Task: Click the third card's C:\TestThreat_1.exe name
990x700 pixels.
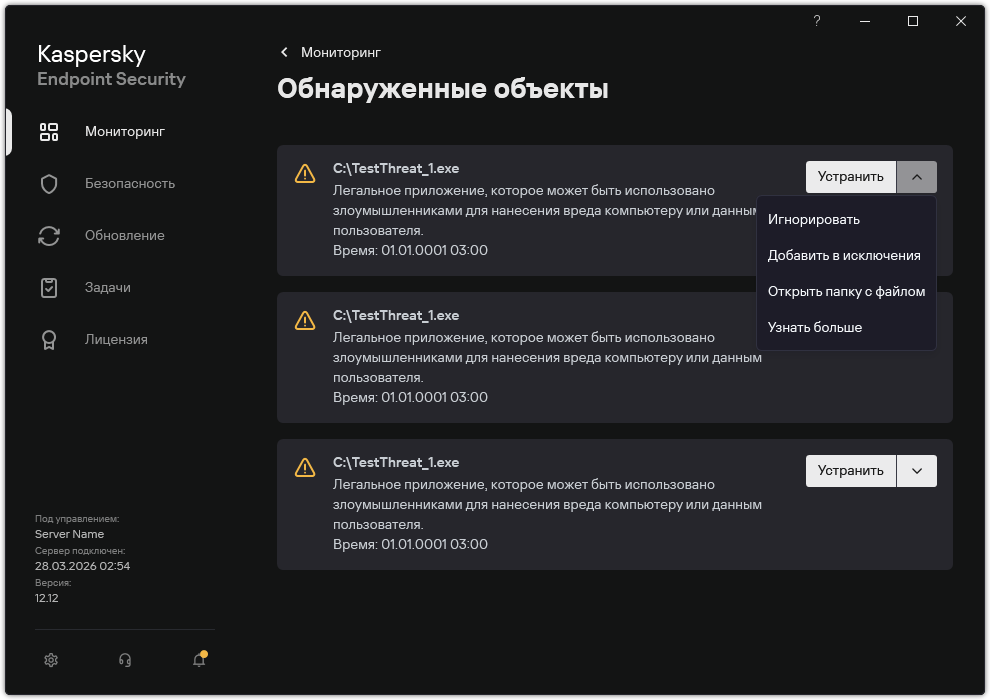Action: pos(396,463)
